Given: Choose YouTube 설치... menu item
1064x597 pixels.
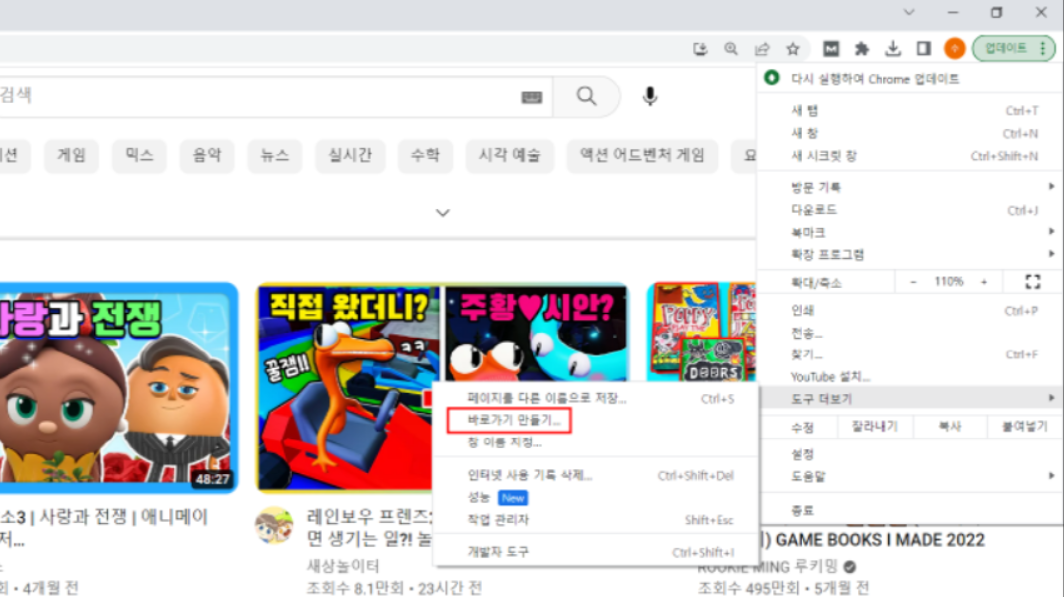Looking at the screenshot, I should tap(909, 377).
